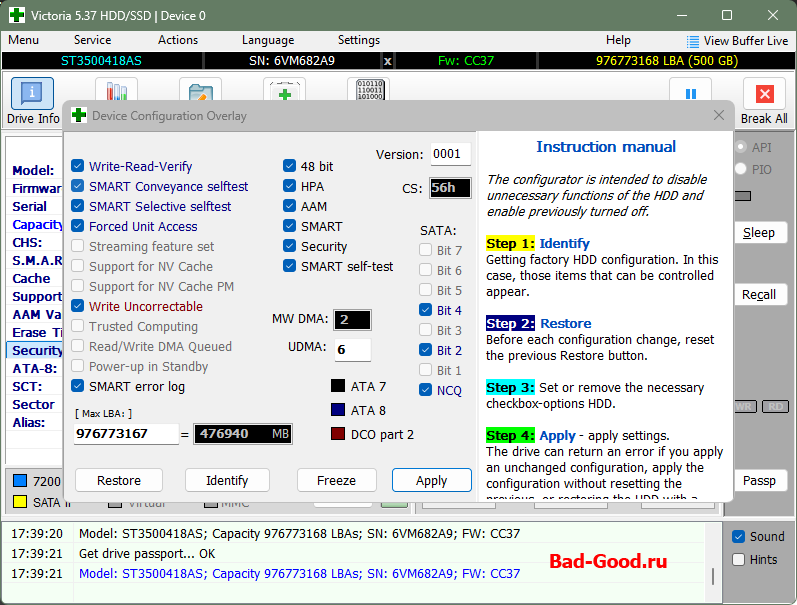
Task: Enable the Hints checkbox
Action: click(738, 560)
